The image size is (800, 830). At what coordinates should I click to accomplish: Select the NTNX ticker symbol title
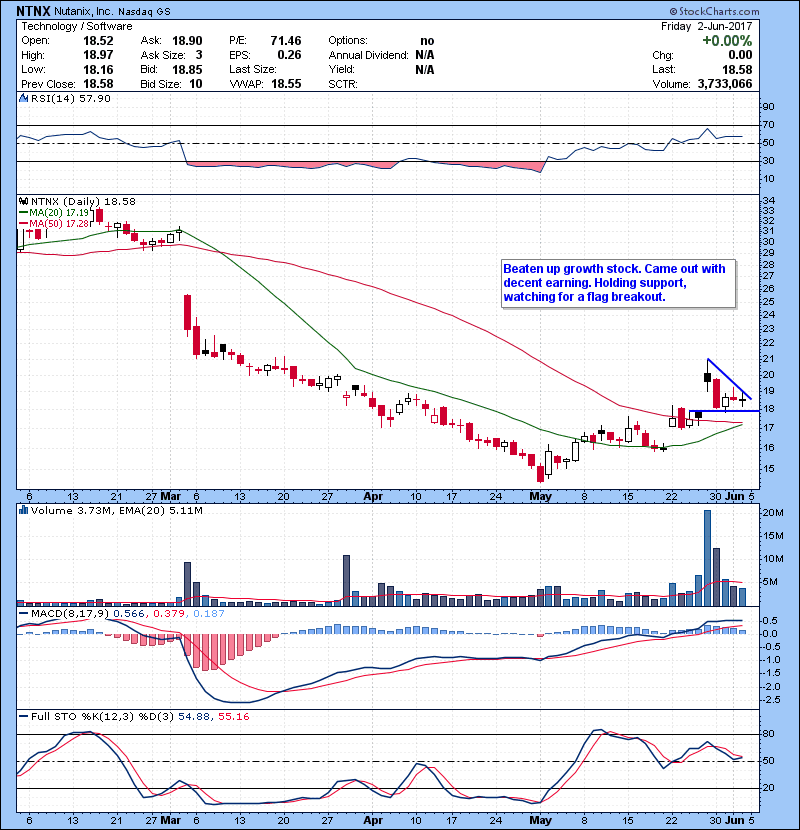[34, 11]
